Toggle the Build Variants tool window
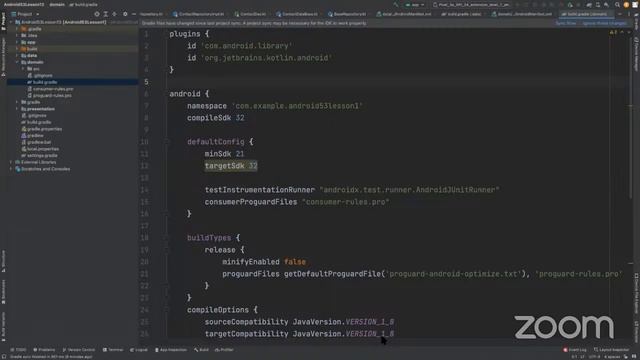The image size is (640, 360). pyautogui.click(x=3, y=327)
